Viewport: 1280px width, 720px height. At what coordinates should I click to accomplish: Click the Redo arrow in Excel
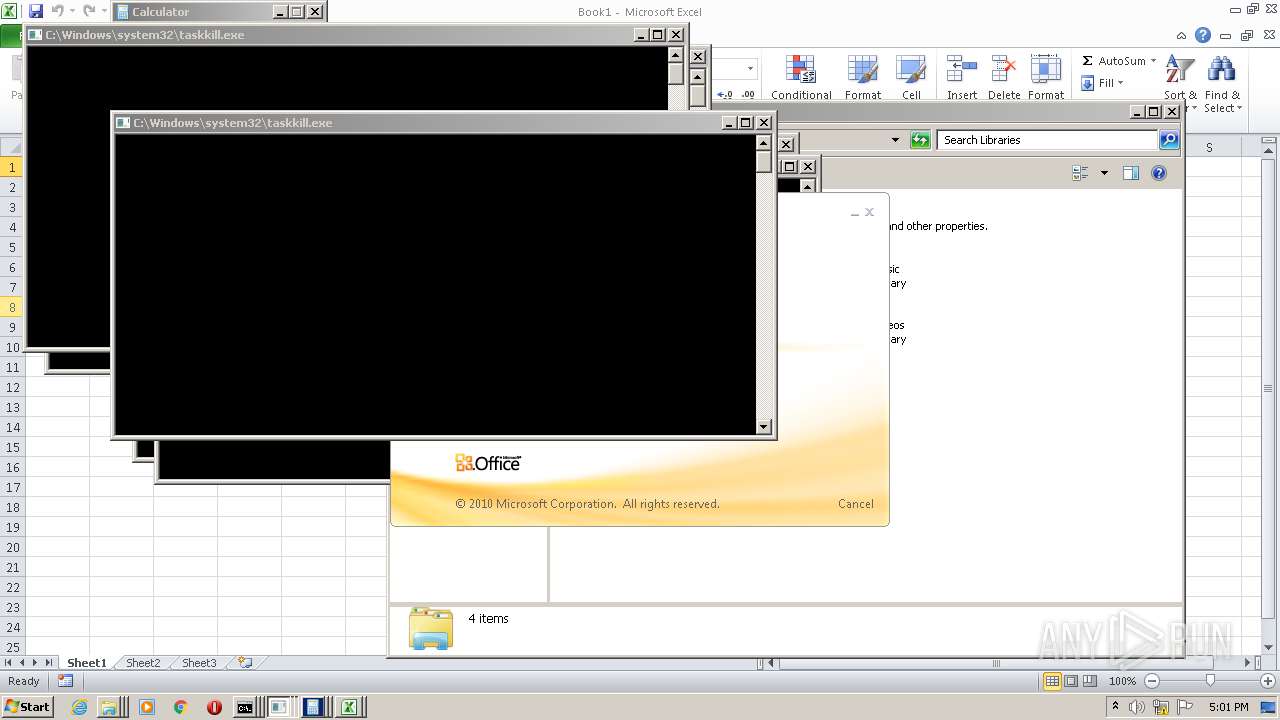[x=89, y=11]
